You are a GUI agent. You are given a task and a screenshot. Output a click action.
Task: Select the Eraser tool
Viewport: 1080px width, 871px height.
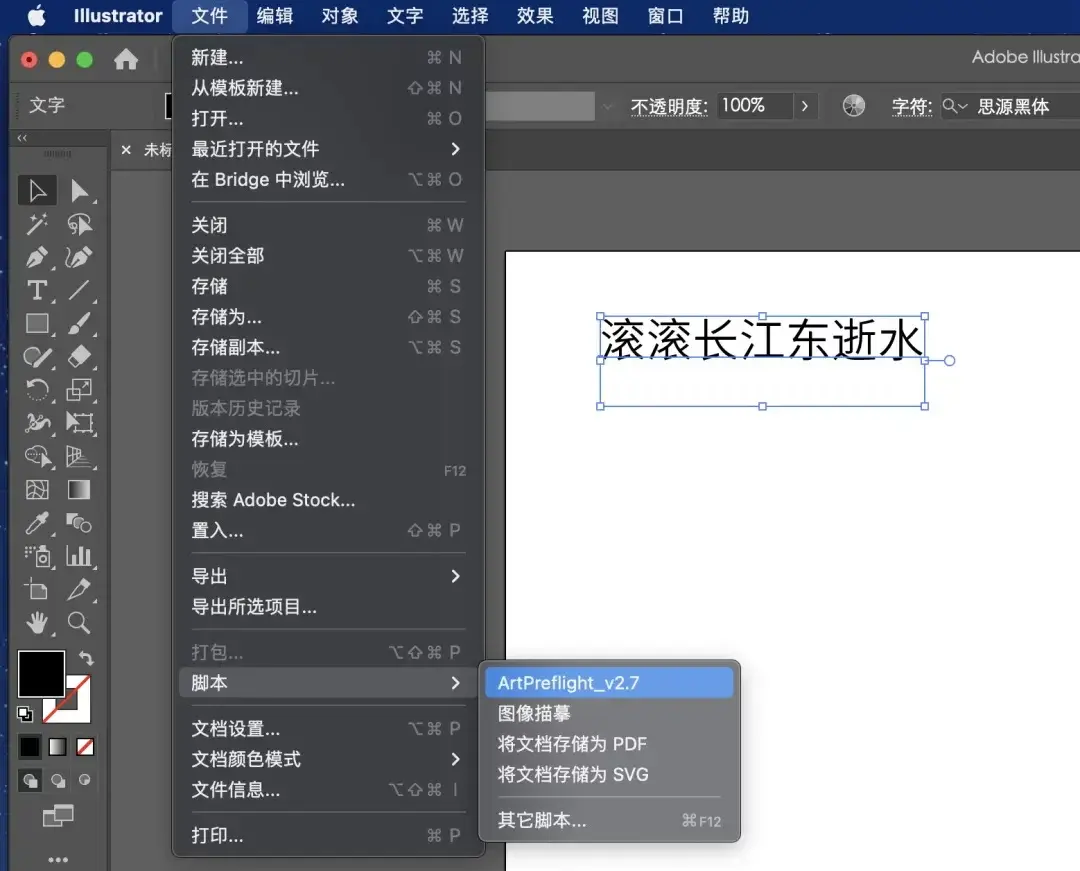click(79, 357)
